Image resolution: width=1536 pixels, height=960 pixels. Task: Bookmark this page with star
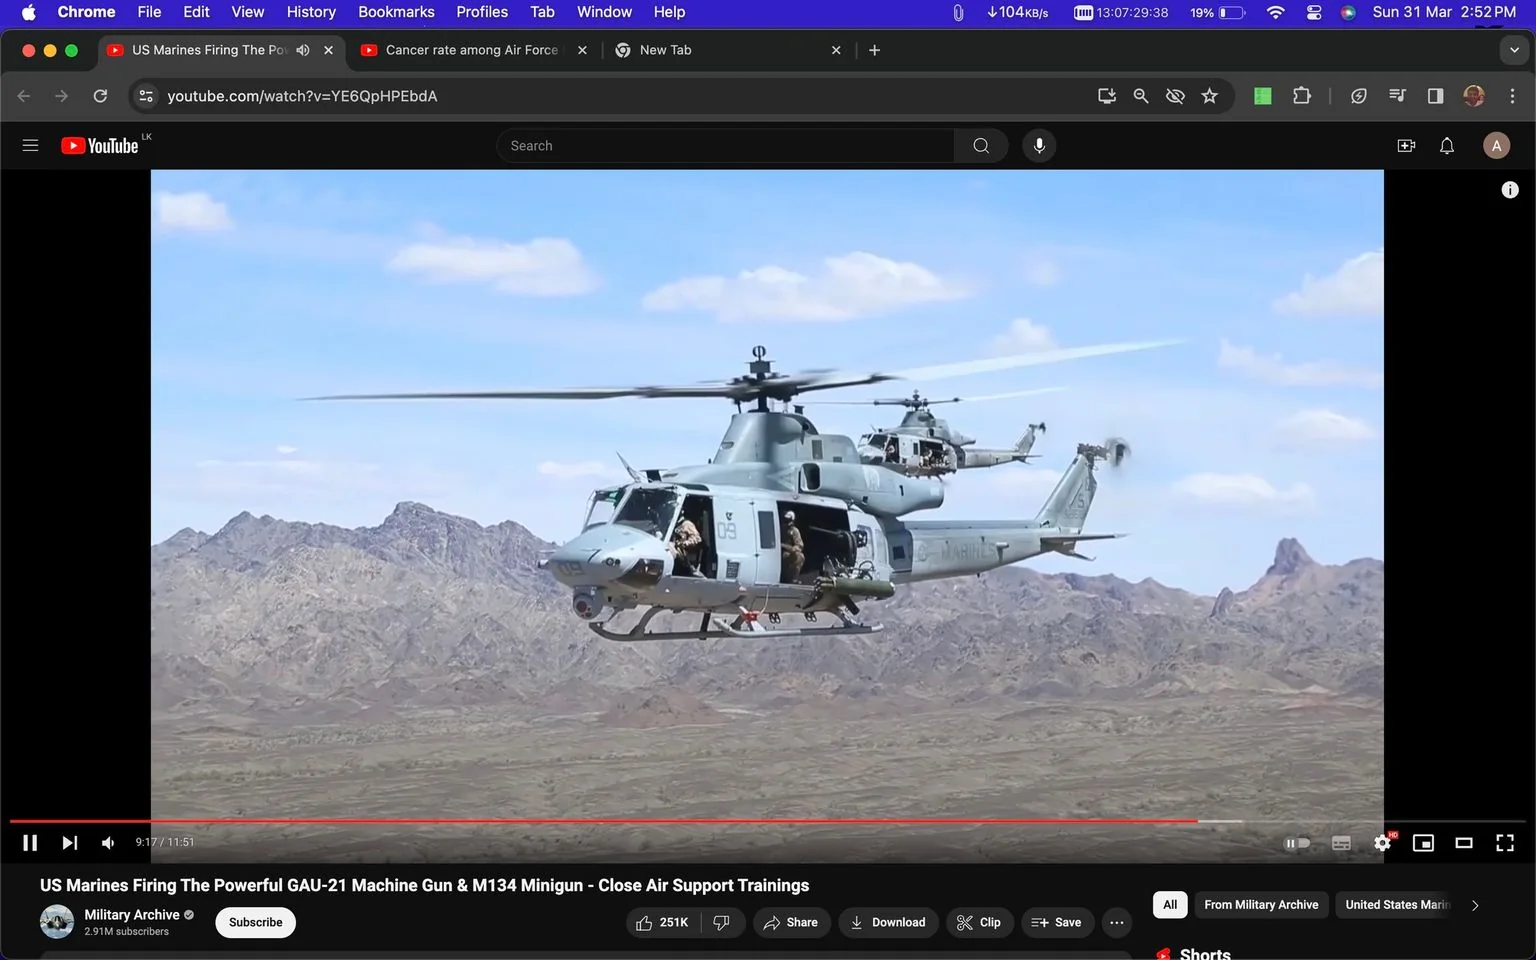point(1210,96)
